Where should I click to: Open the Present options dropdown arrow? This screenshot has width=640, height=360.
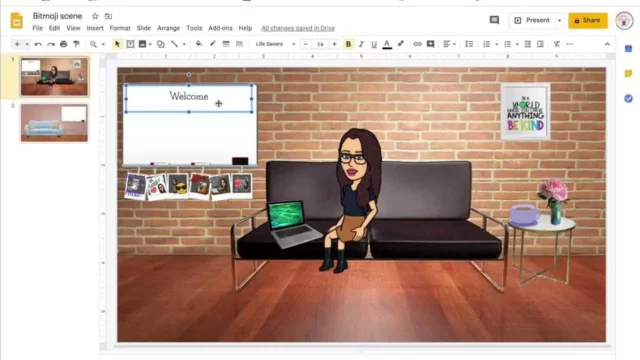pos(560,20)
